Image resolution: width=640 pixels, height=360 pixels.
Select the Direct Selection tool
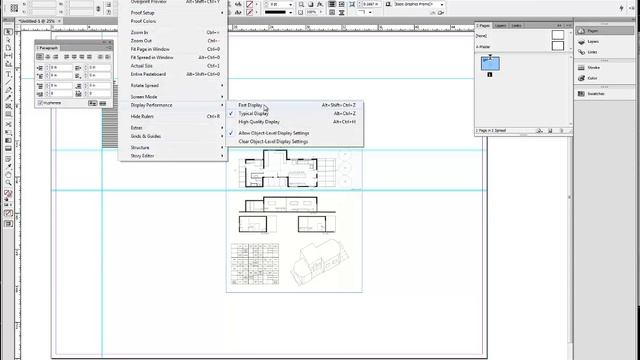[8, 40]
